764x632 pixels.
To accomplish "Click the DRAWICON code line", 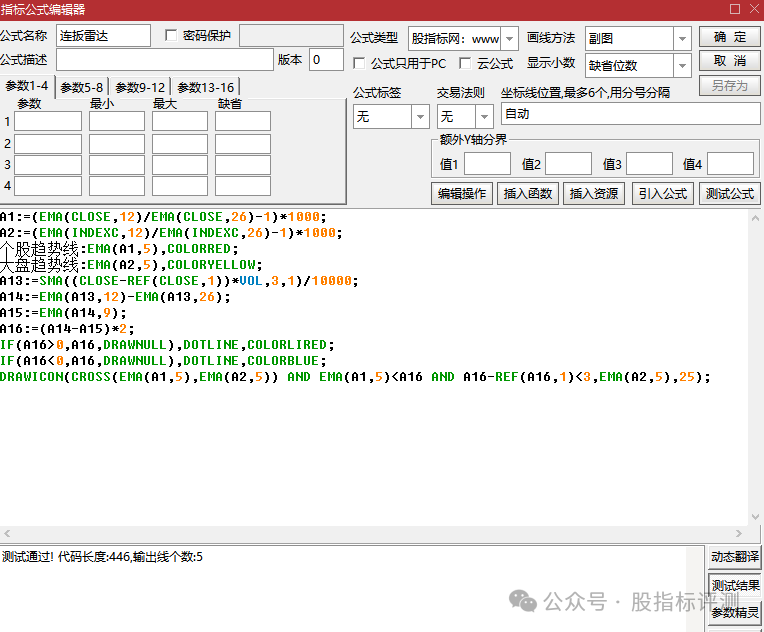I will (355, 377).
